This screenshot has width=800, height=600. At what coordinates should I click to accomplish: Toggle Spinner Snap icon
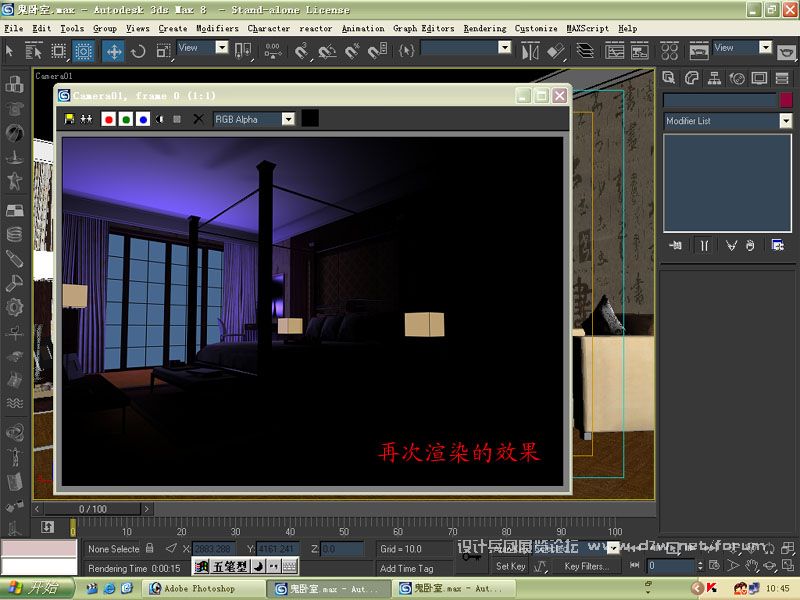coord(378,51)
